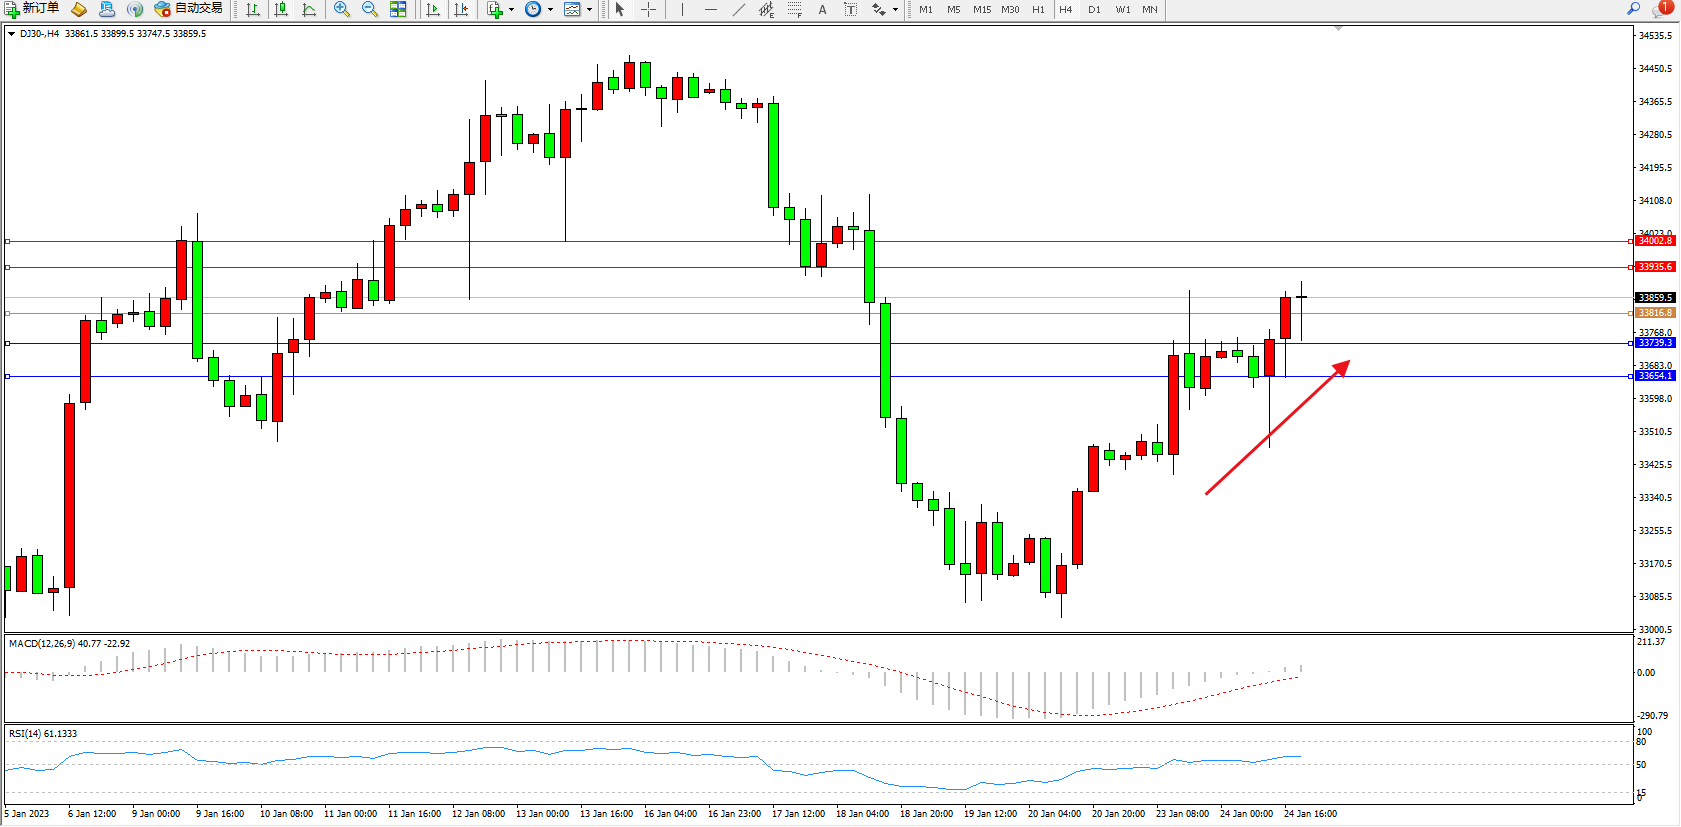The image size is (1681, 827).
Task: Open the indicators list dropdown arrow
Action: [511, 9]
